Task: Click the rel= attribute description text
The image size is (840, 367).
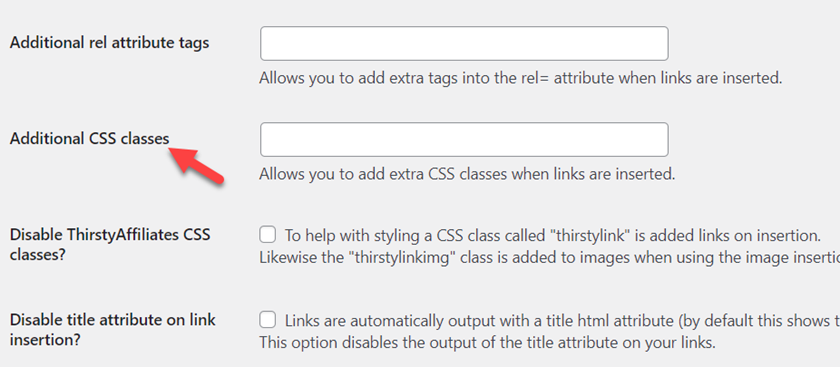Action: tap(521, 78)
